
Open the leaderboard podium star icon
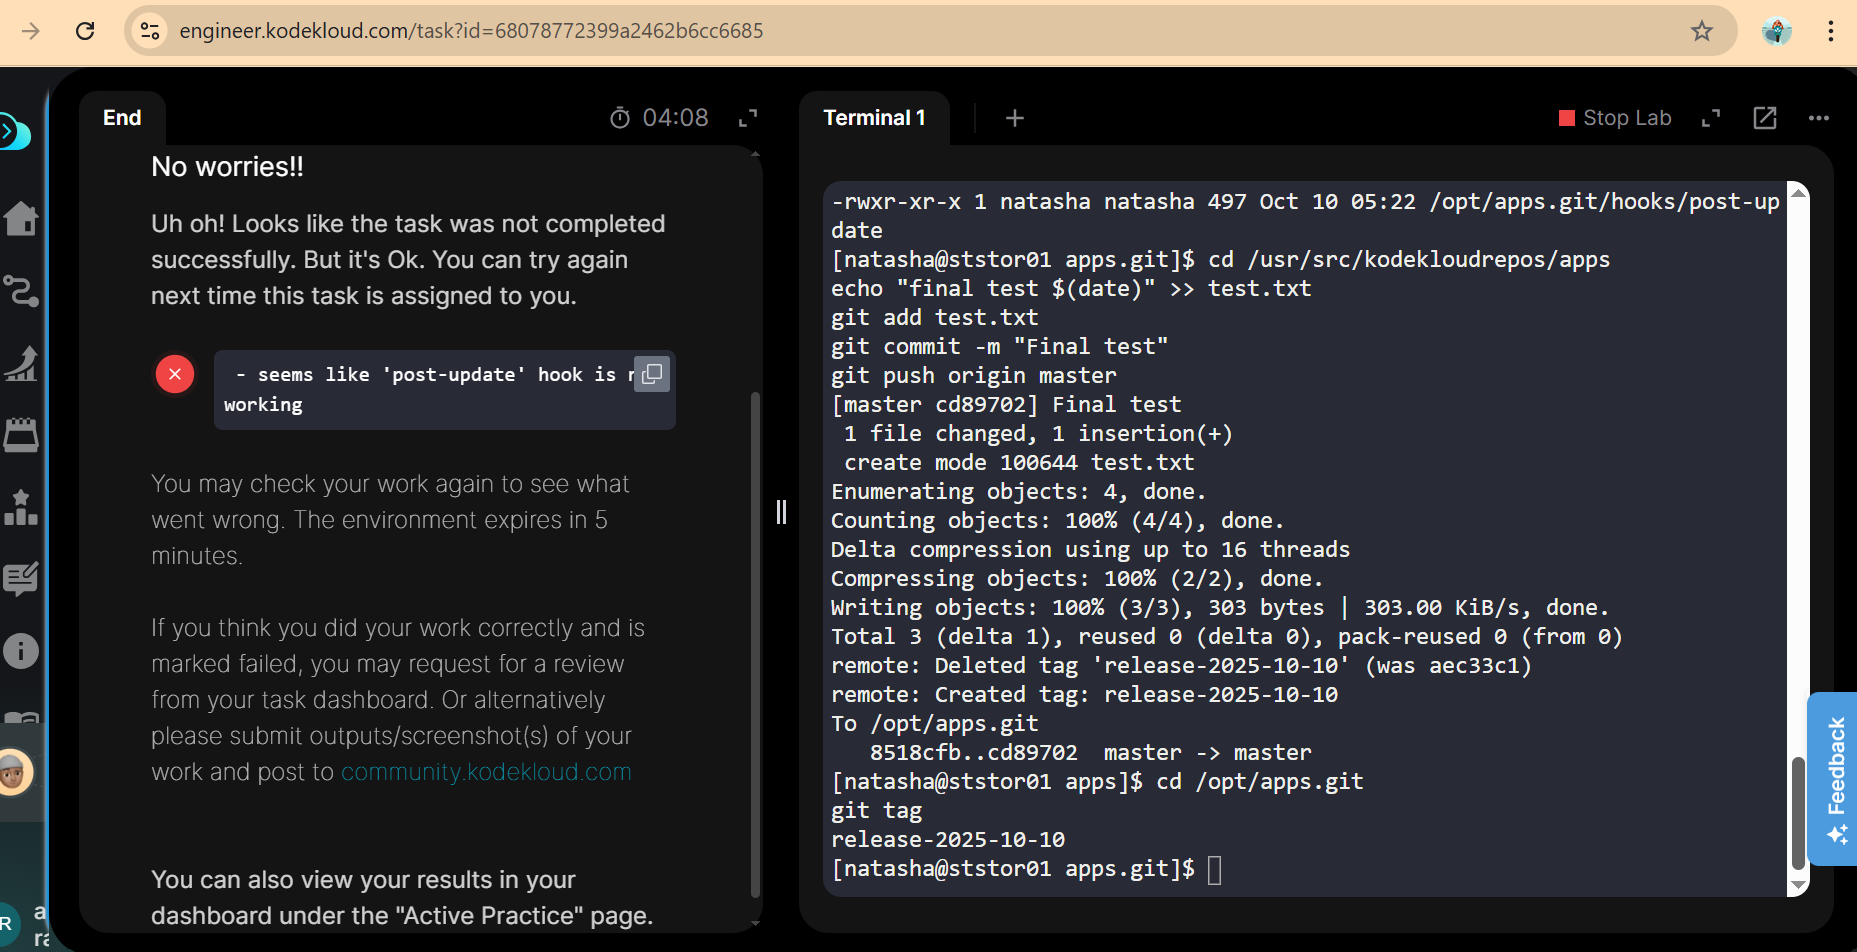(x=20, y=507)
